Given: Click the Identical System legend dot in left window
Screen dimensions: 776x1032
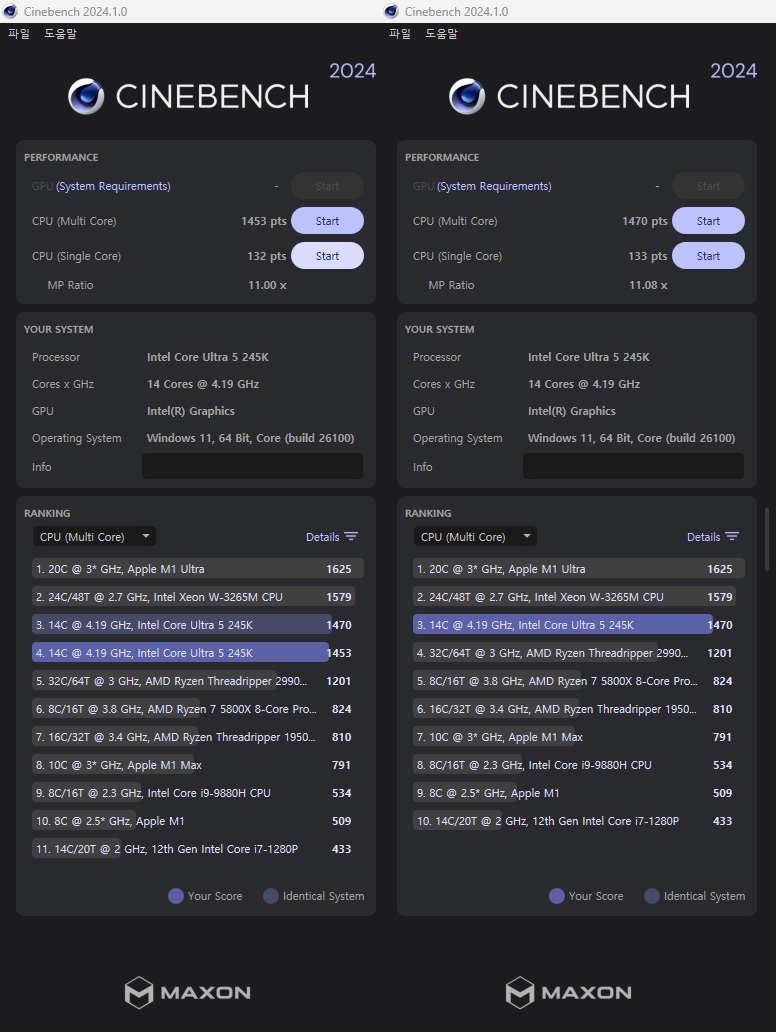Looking at the screenshot, I should pos(271,896).
